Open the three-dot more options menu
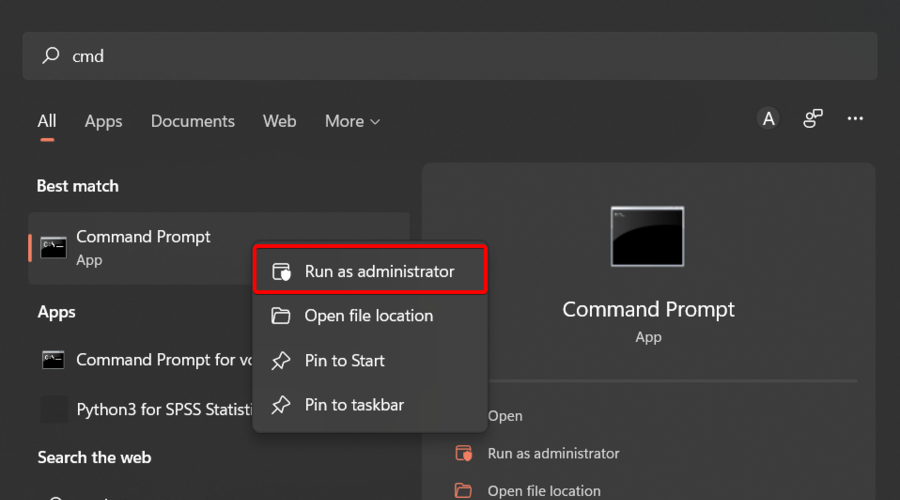 tap(855, 119)
